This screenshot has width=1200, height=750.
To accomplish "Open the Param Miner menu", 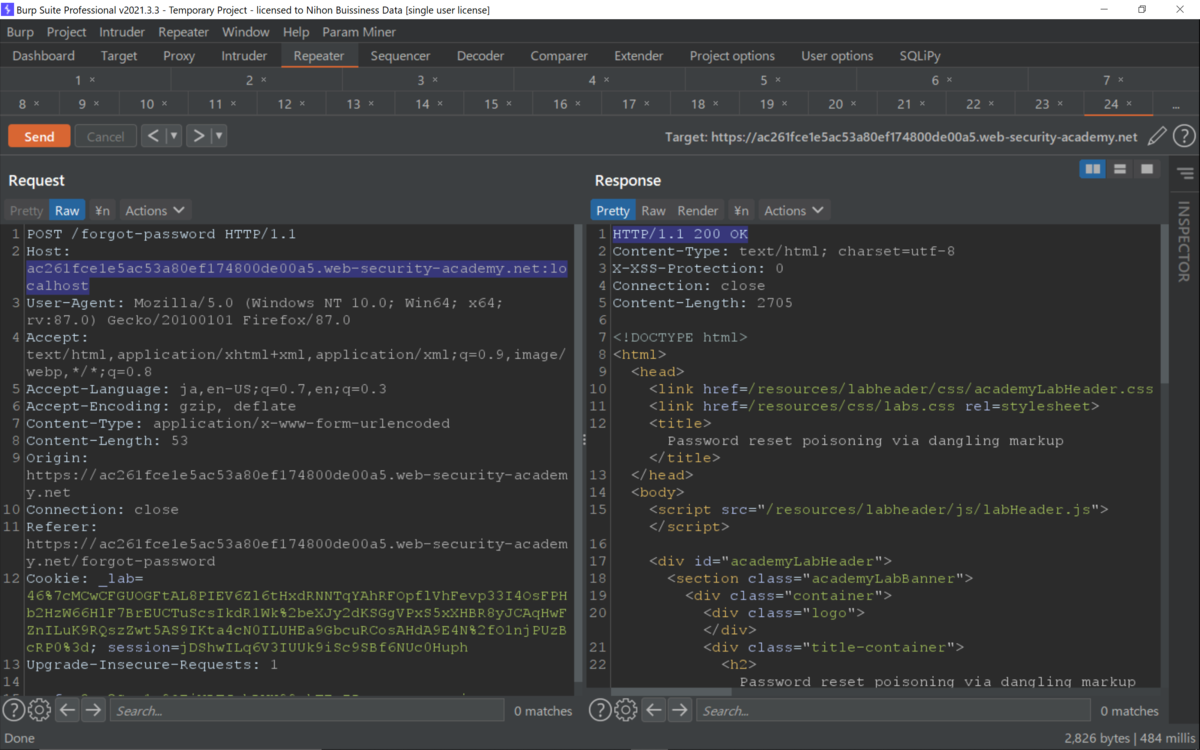I will [359, 32].
